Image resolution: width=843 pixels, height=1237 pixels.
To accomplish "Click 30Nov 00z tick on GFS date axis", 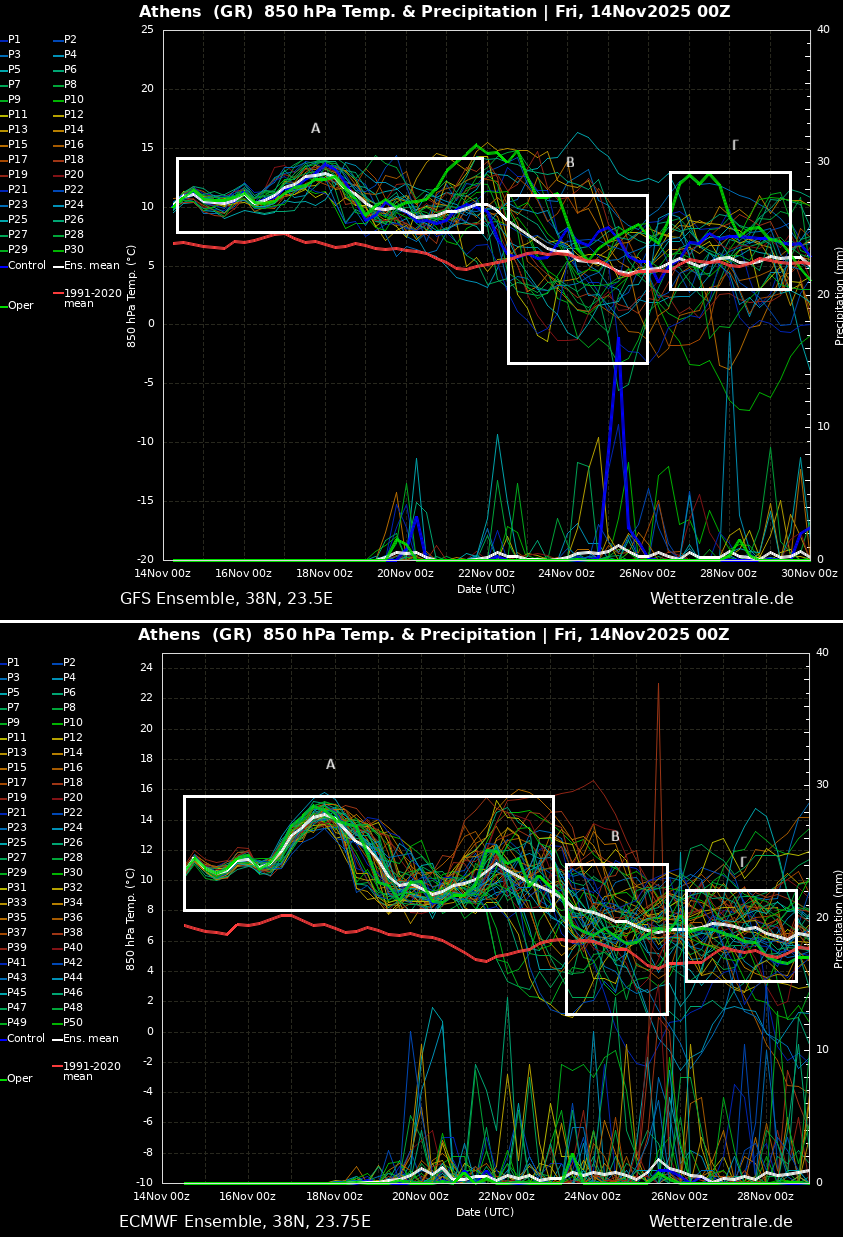I will coord(809,573).
